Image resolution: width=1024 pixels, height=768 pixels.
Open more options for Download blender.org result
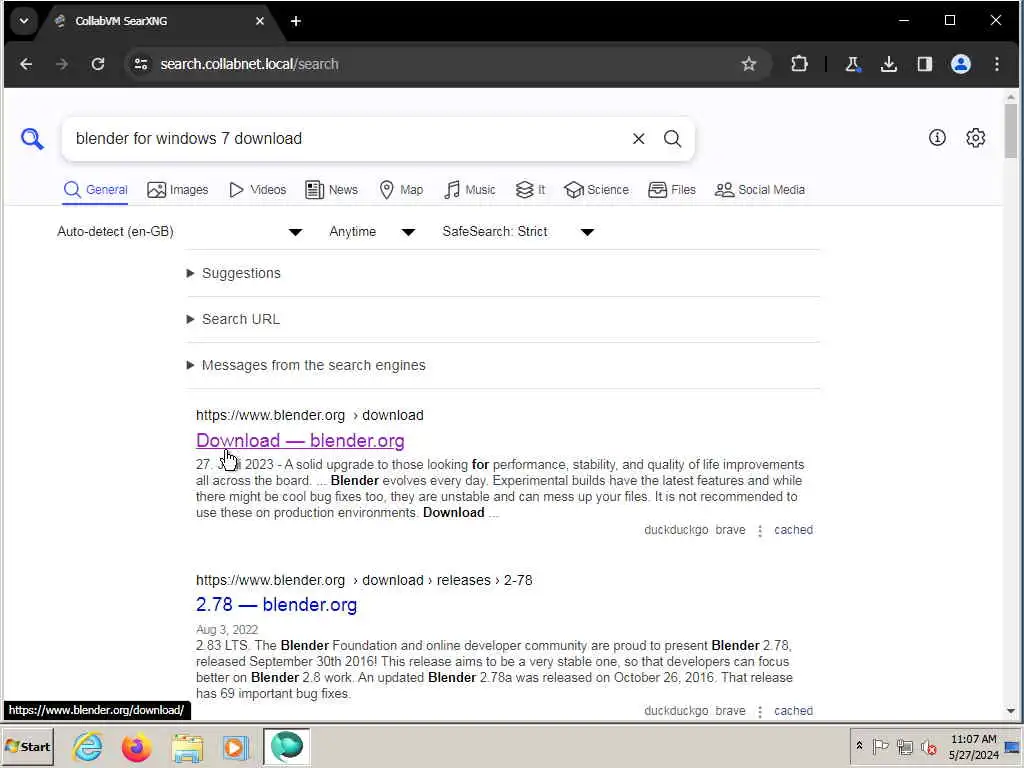[x=760, y=530]
